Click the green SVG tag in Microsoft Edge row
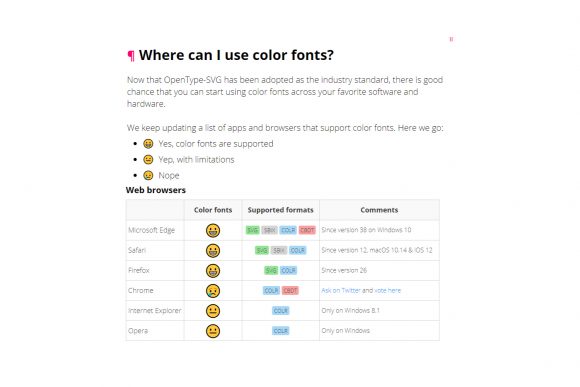The height and width of the screenshot is (387, 580). pyautogui.click(x=252, y=230)
